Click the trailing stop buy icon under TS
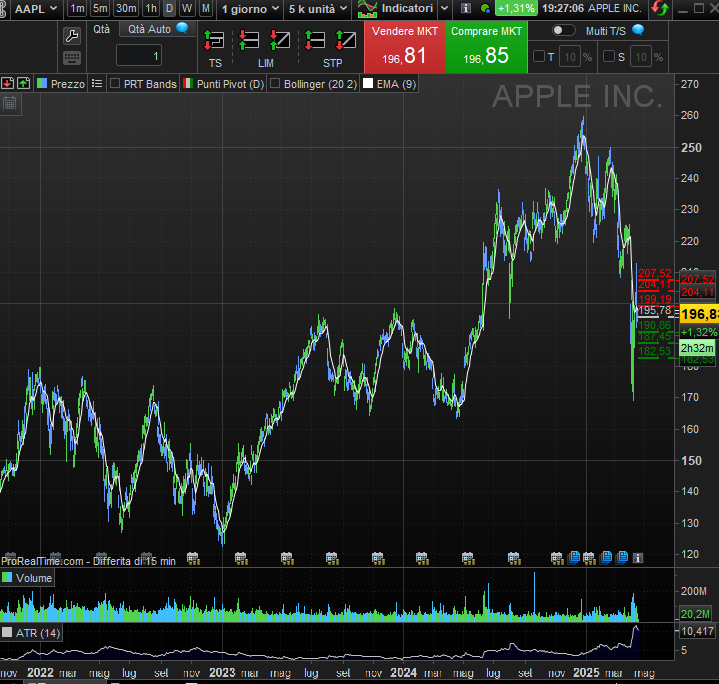Screen dimensions: 719x684 214,41
